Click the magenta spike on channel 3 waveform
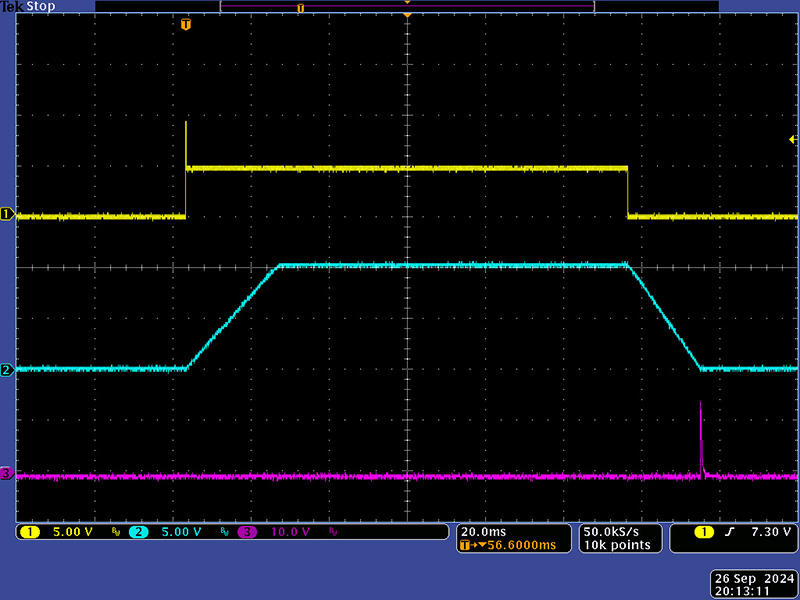800x600 pixels. 700,430
